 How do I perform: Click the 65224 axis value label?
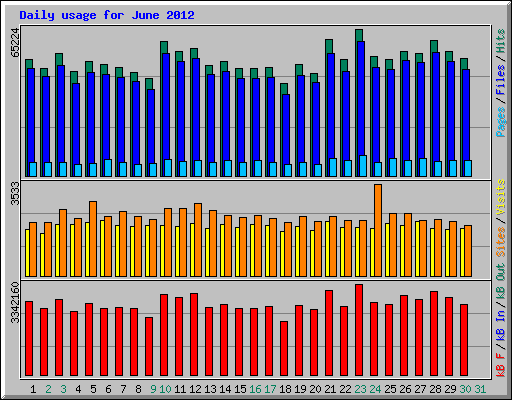15,43
